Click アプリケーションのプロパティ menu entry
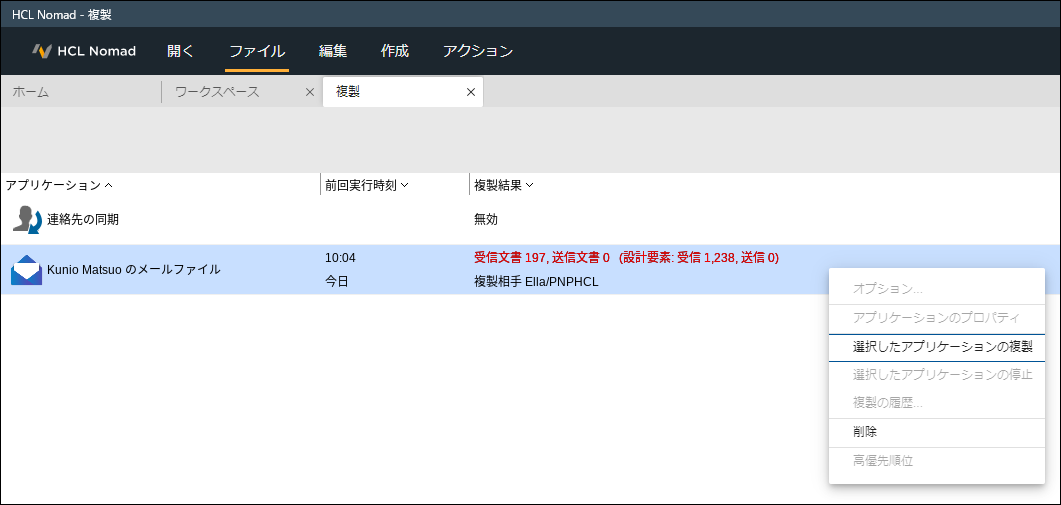The height and width of the screenshot is (505, 1061). 936,318
